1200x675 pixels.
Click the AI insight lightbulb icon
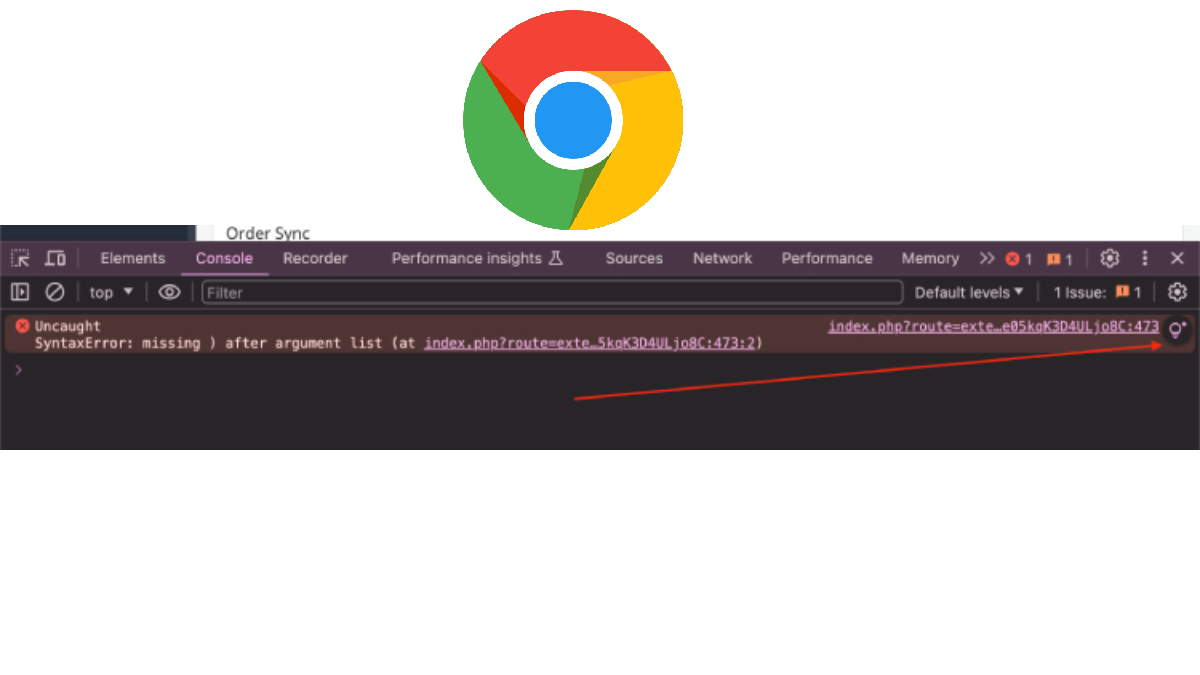(x=1178, y=328)
